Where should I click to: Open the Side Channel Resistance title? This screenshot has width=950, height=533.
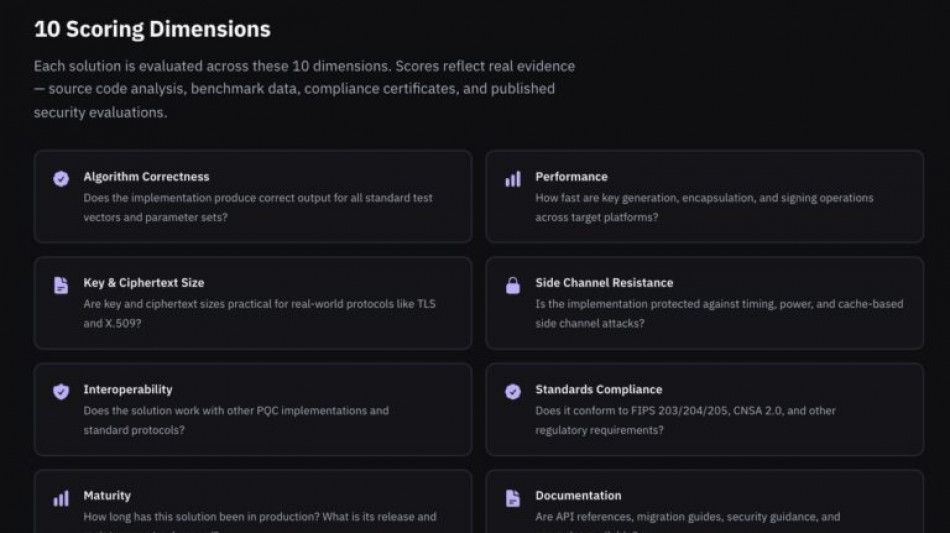click(604, 283)
